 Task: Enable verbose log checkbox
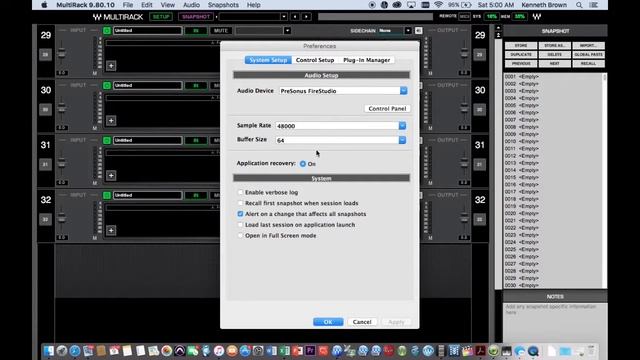pos(240,192)
